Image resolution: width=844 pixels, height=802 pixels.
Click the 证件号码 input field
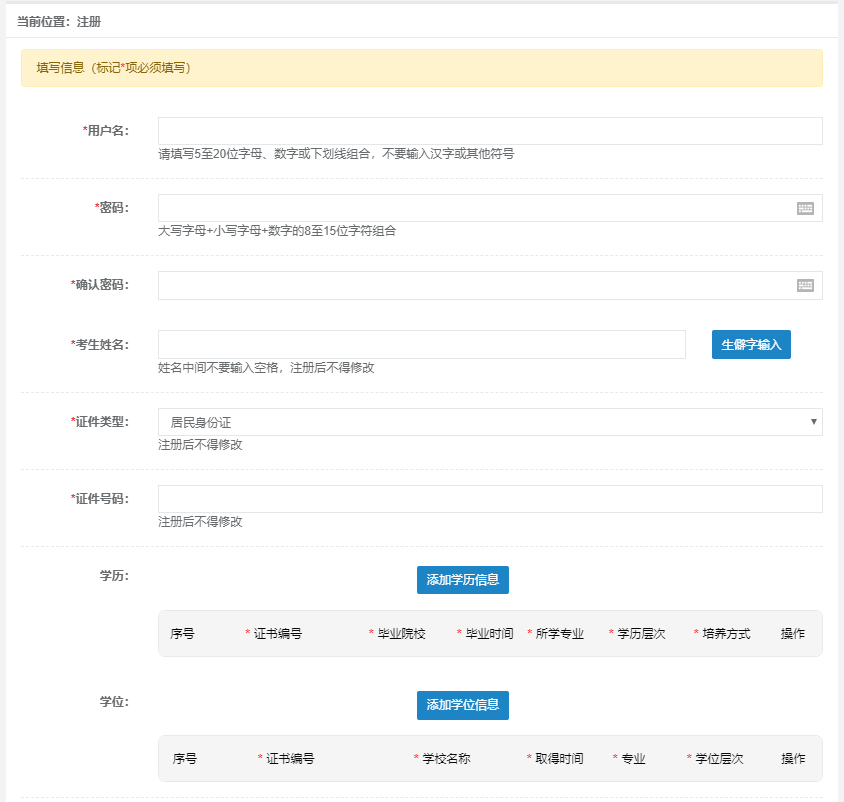coord(490,498)
